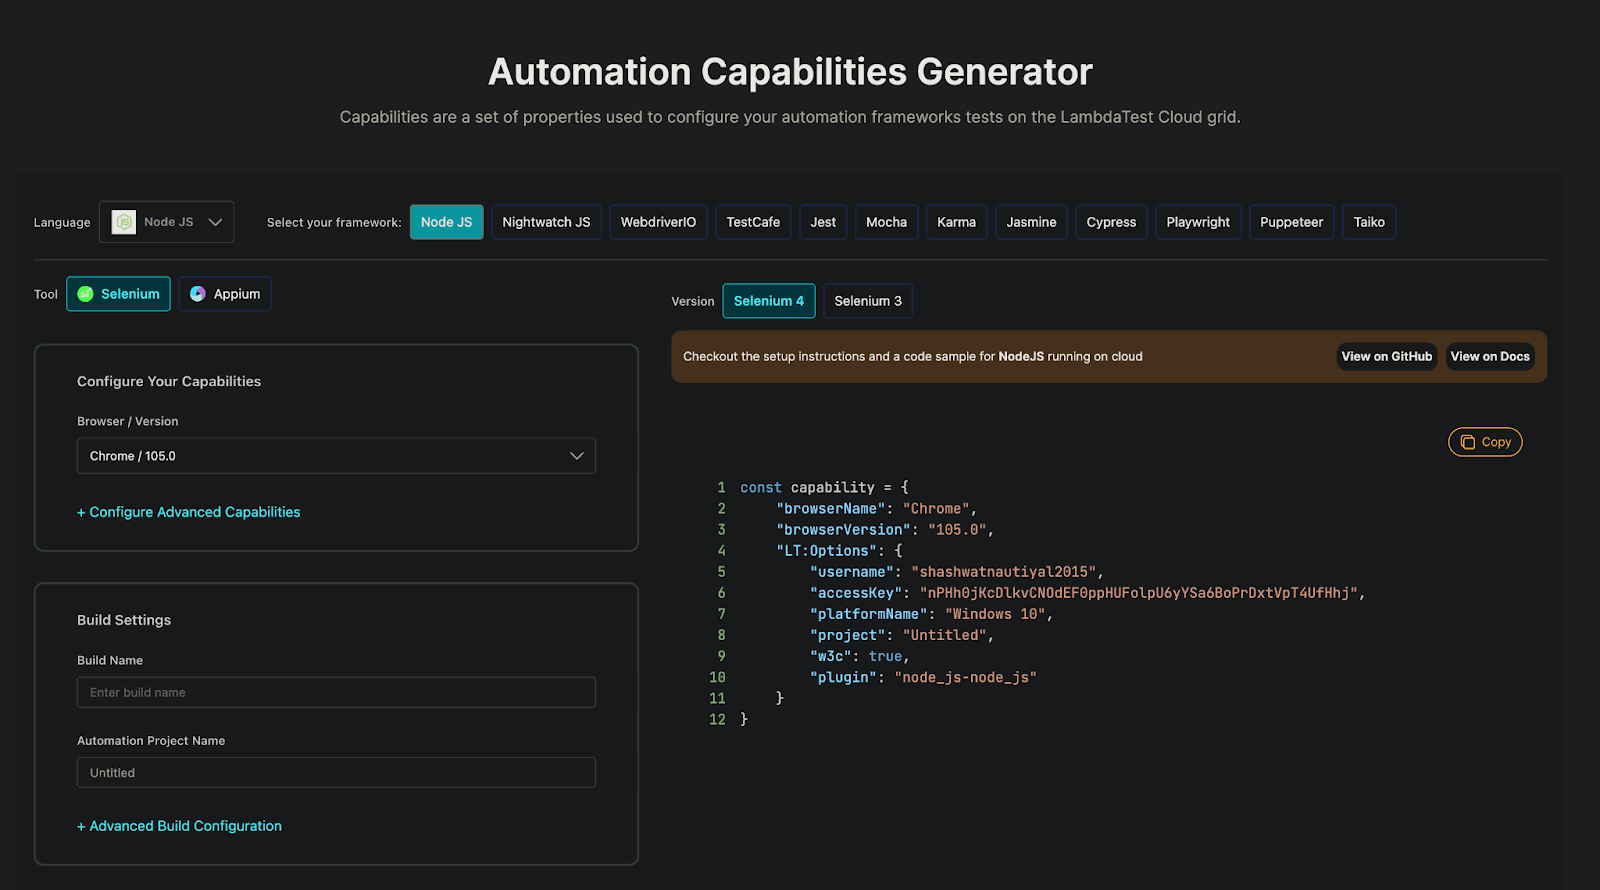Viewport: 1600px width, 890px height.
Task: Click the "Windows 10" platformName value
Action: tap(995, 614)
